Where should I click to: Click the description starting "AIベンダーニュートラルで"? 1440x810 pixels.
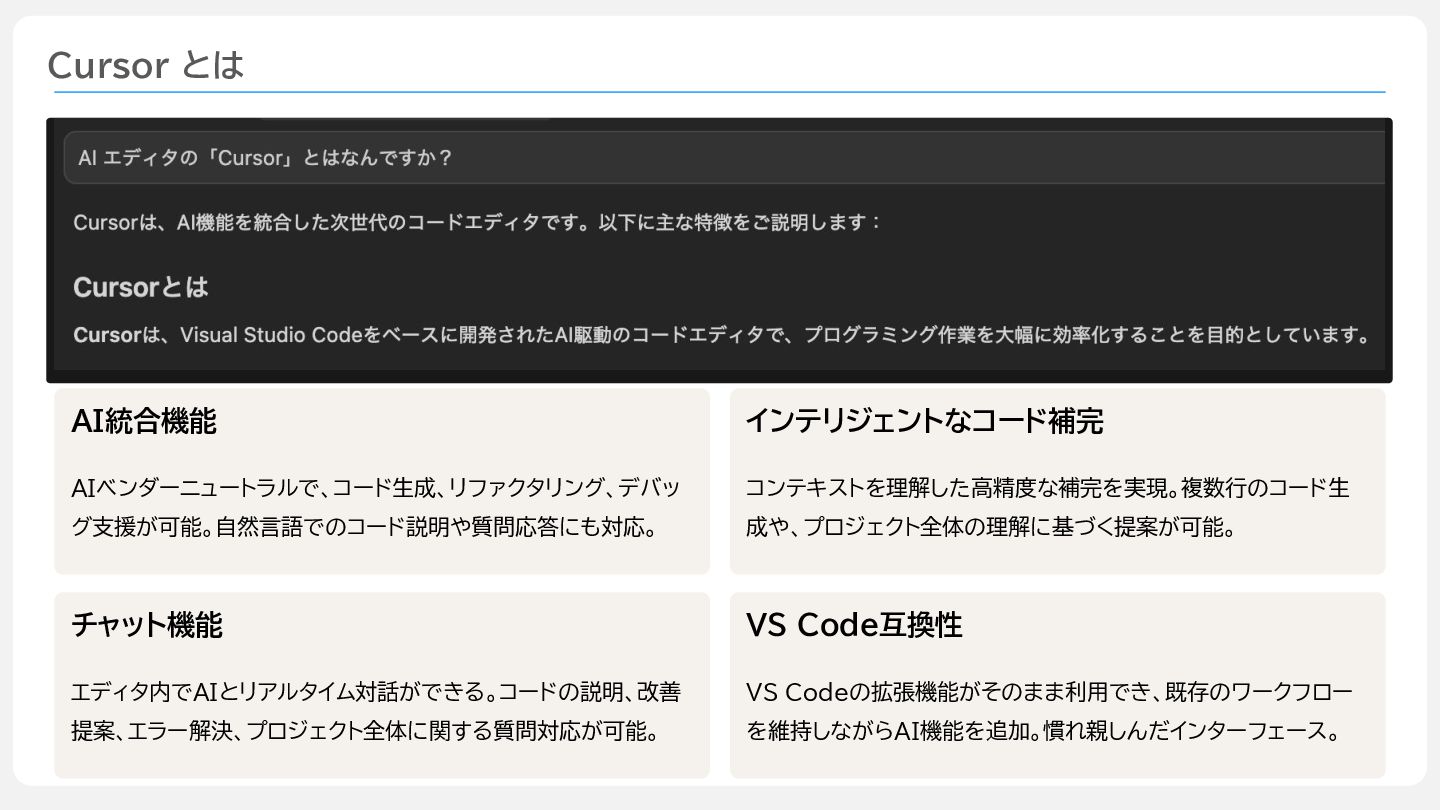pyautogui.click(x=376, y=507)
